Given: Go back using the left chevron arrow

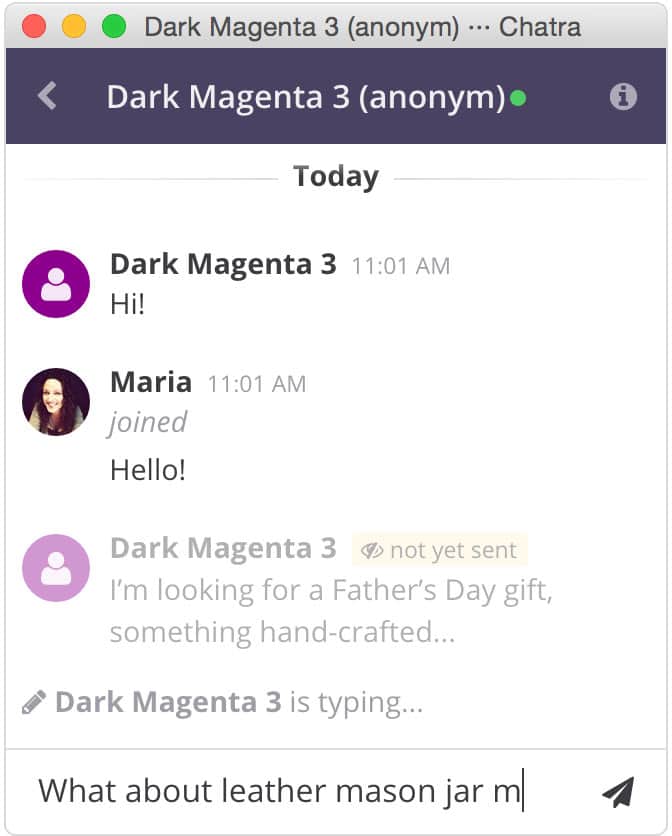Looking at the screenshot, I should click(x=47, y=96).
